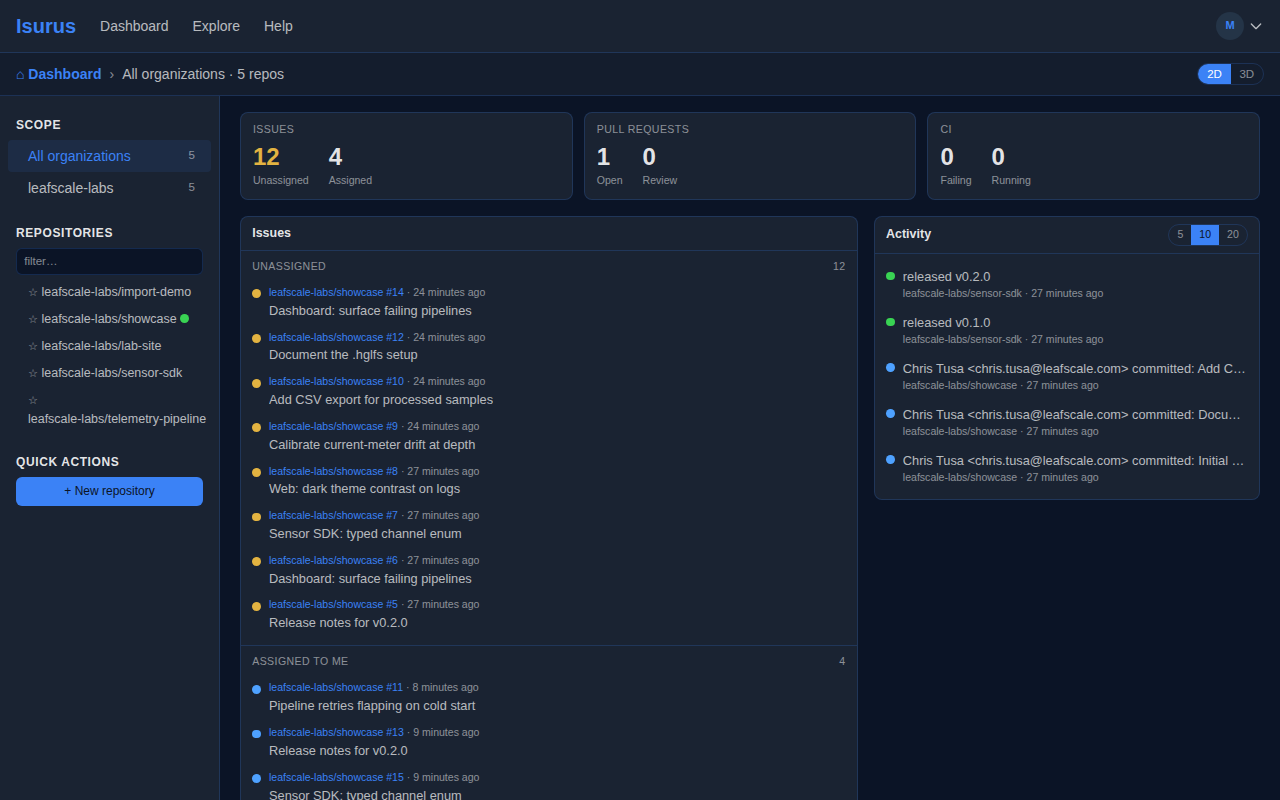Viewport: 1280px width, 800px height.
Task: Click the New repository button
Action: click(109, 491)
